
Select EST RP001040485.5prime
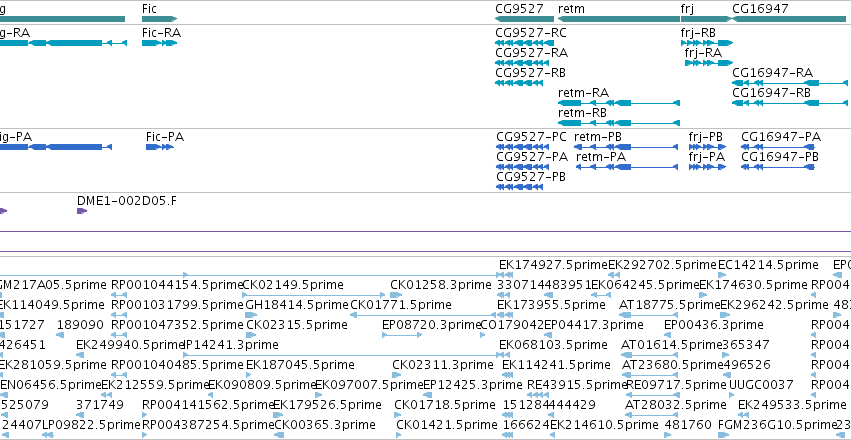tap(177, 365)
